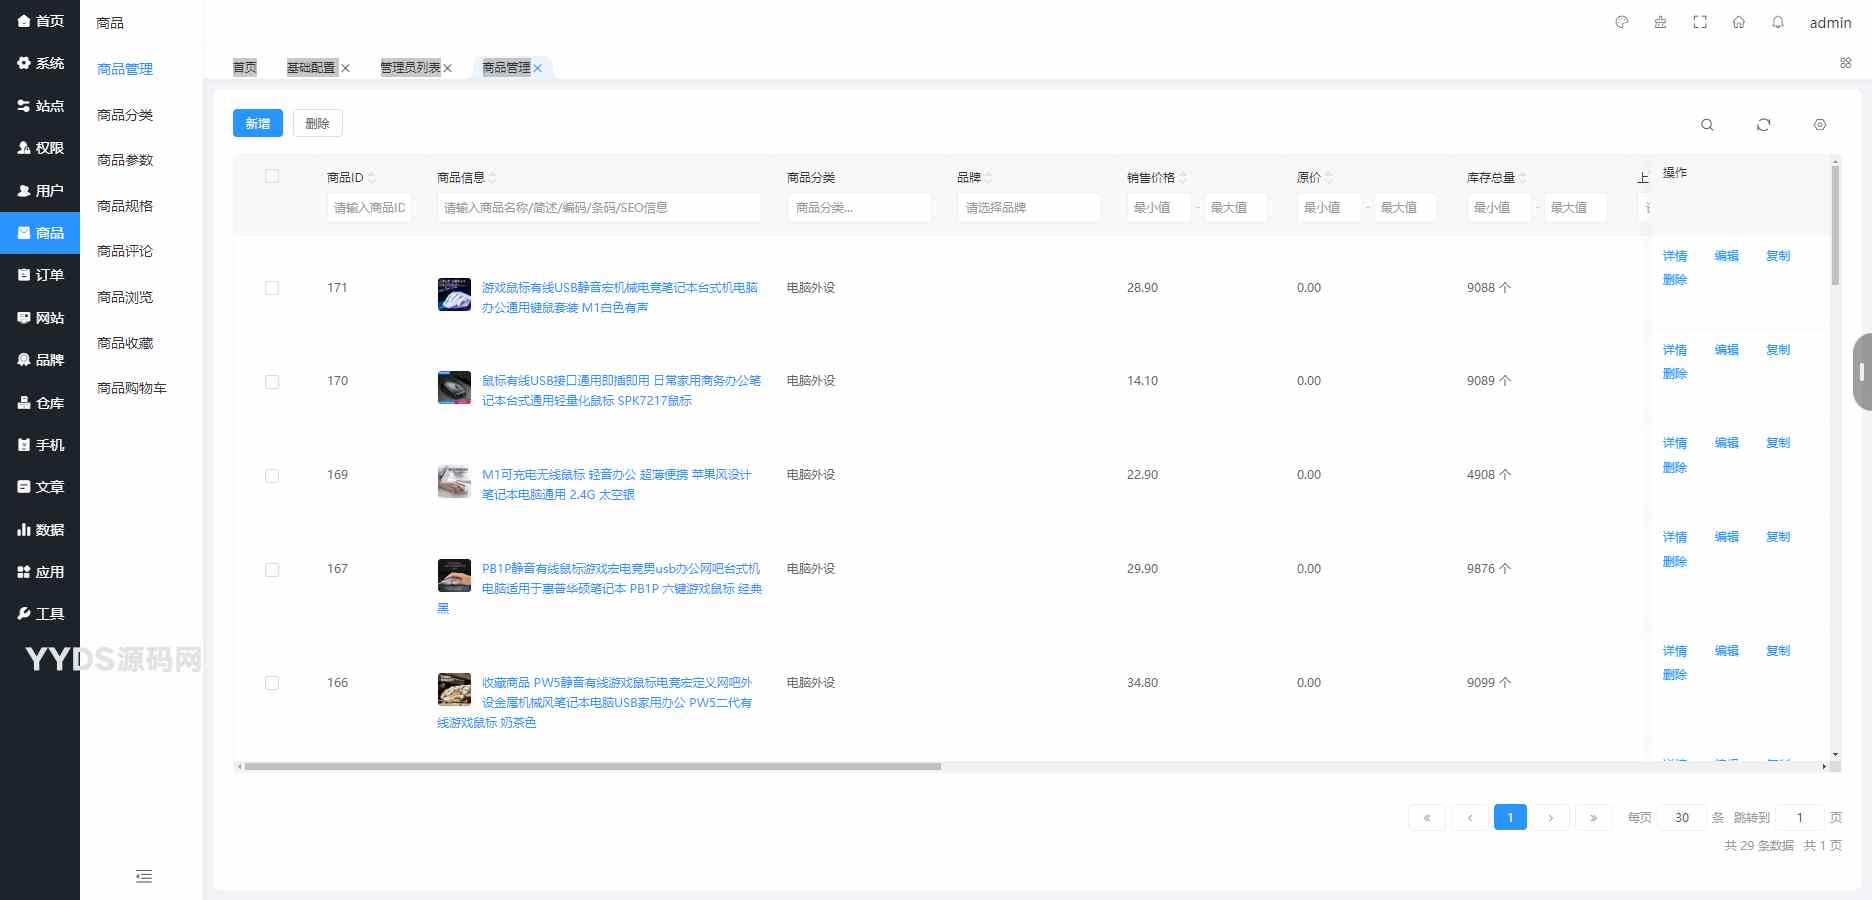
Task: Click the table search magnifier icon
Action: point(1707,125)
